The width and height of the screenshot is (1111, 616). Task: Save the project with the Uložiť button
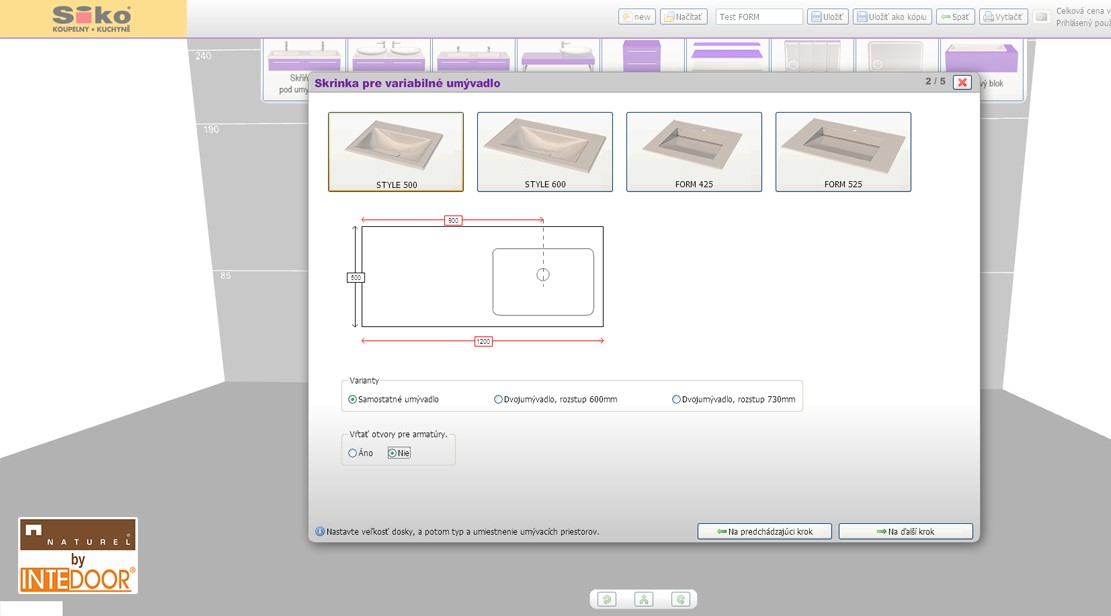[x=828, y=17]
